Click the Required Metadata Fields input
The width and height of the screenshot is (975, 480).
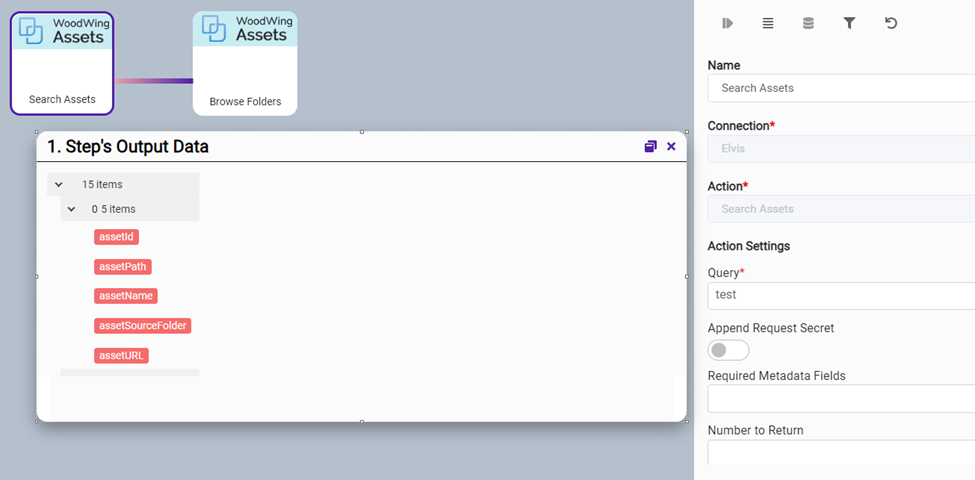click(841, 399)
